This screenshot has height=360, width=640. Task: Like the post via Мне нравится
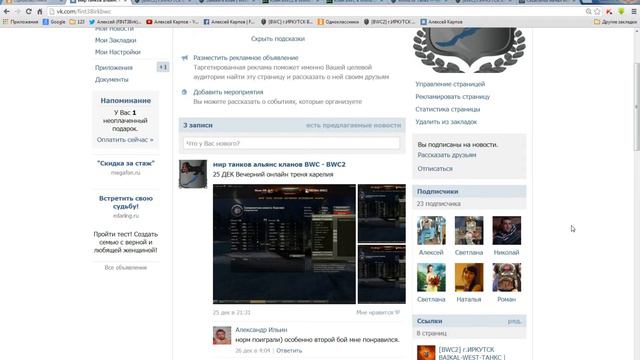378,312
